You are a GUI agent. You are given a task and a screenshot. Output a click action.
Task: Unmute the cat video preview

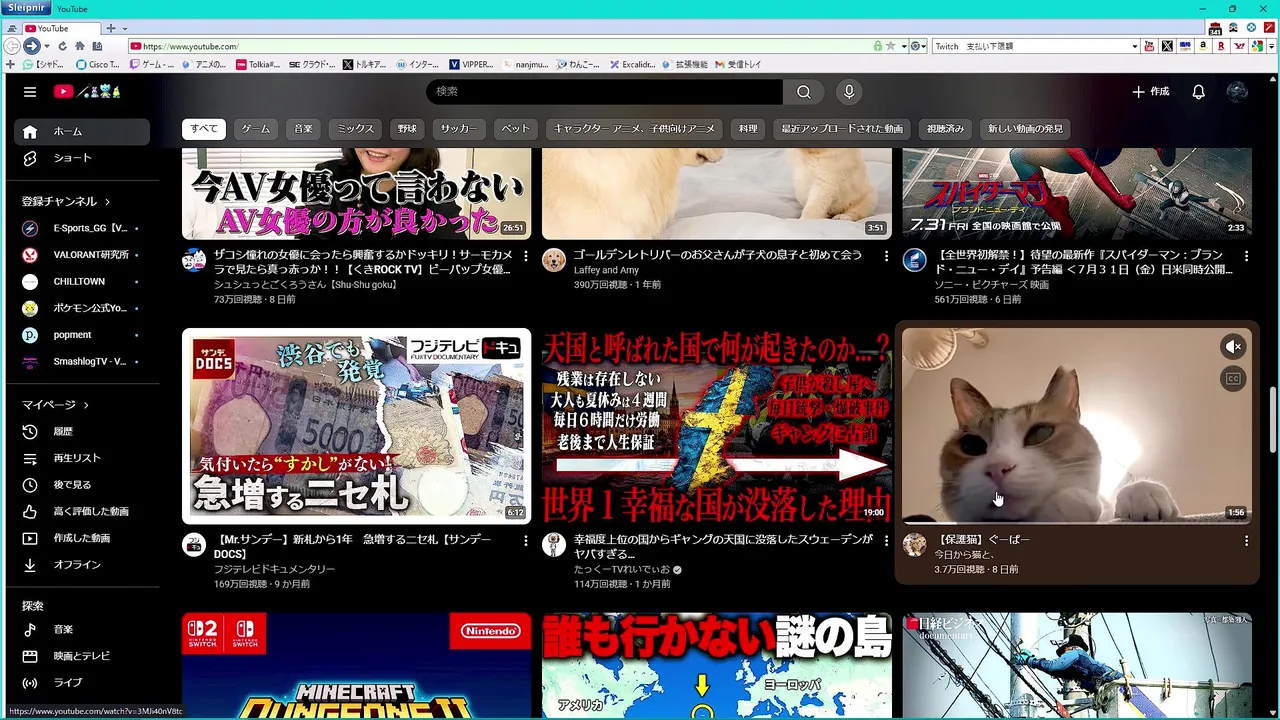pos(1233,347)
